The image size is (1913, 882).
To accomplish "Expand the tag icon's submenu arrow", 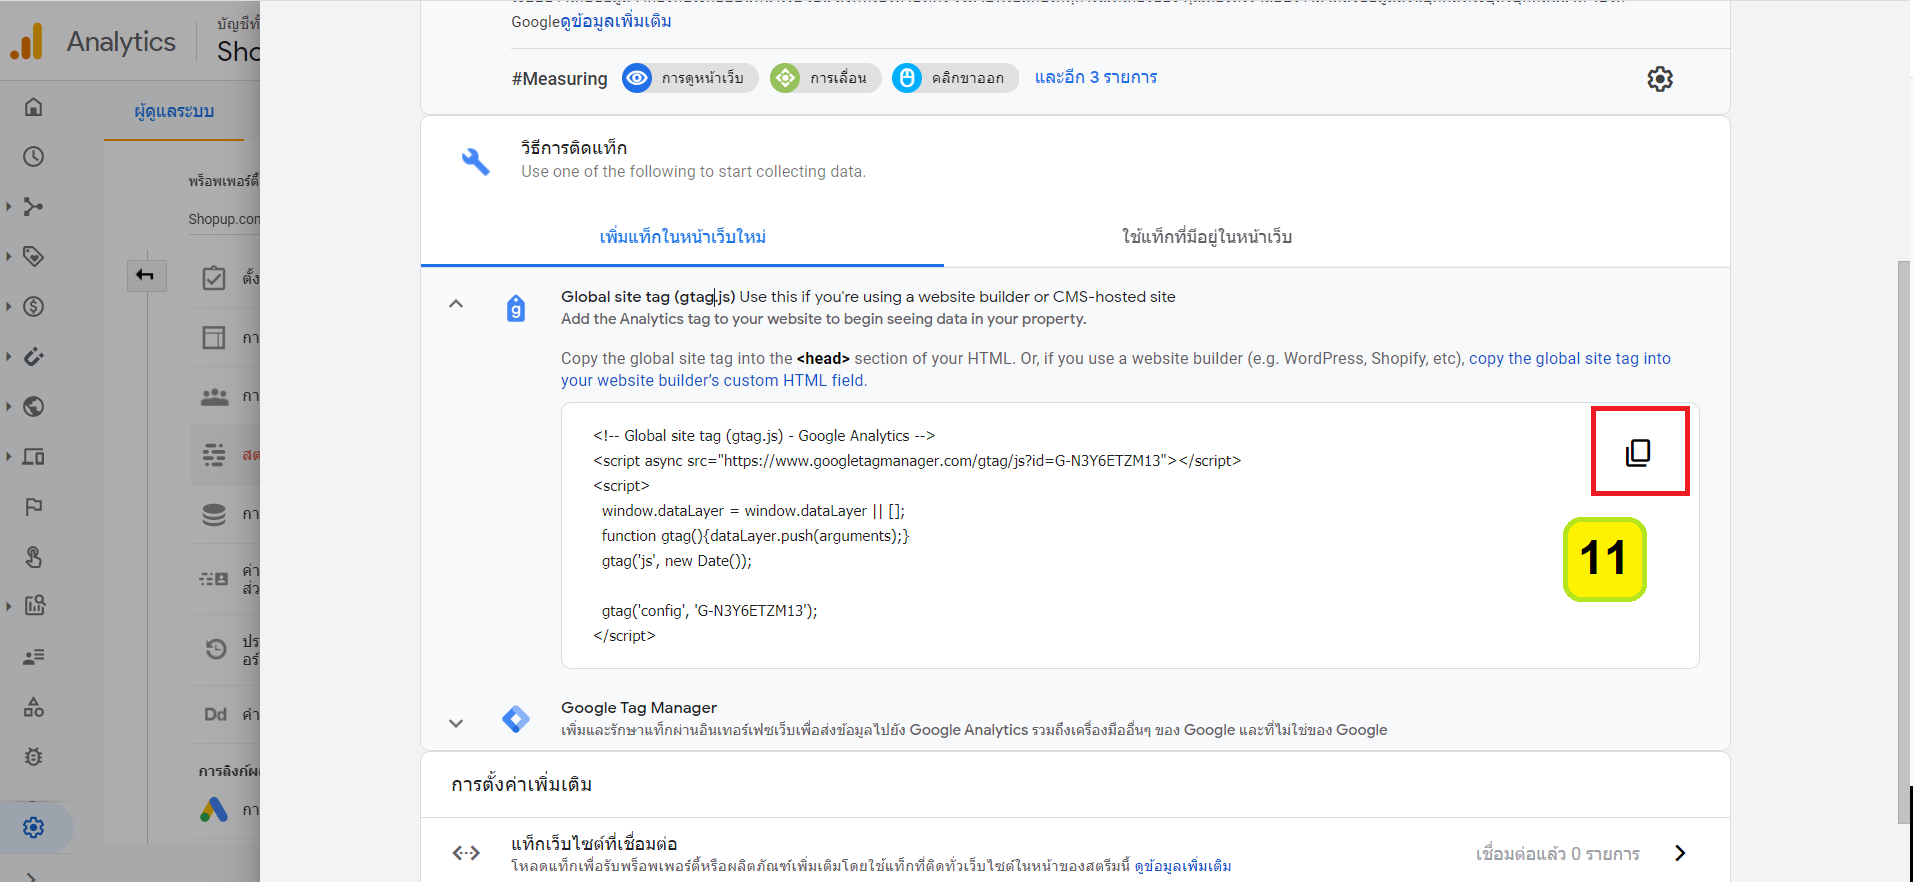I will pyautogui.click(x=9, y=257).
